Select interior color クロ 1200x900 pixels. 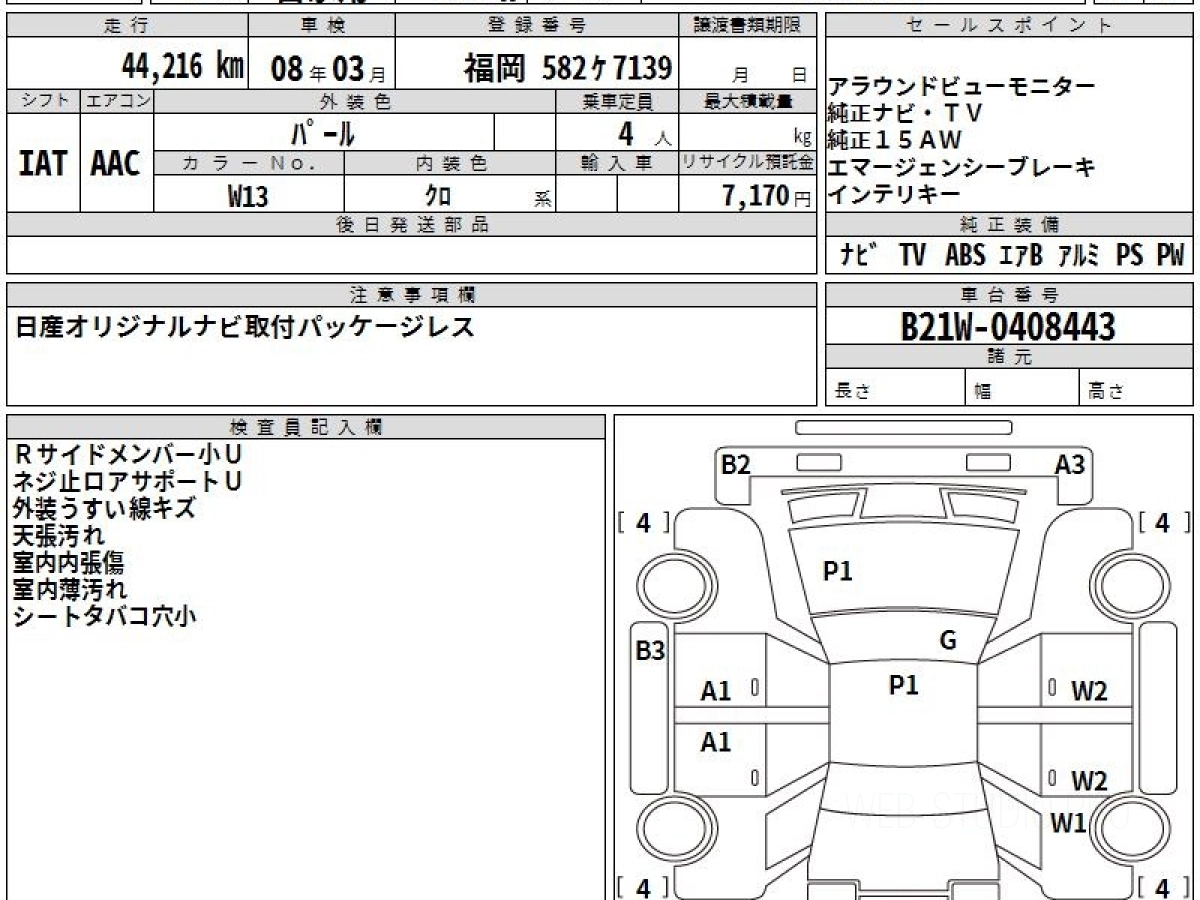pos(438,196)
